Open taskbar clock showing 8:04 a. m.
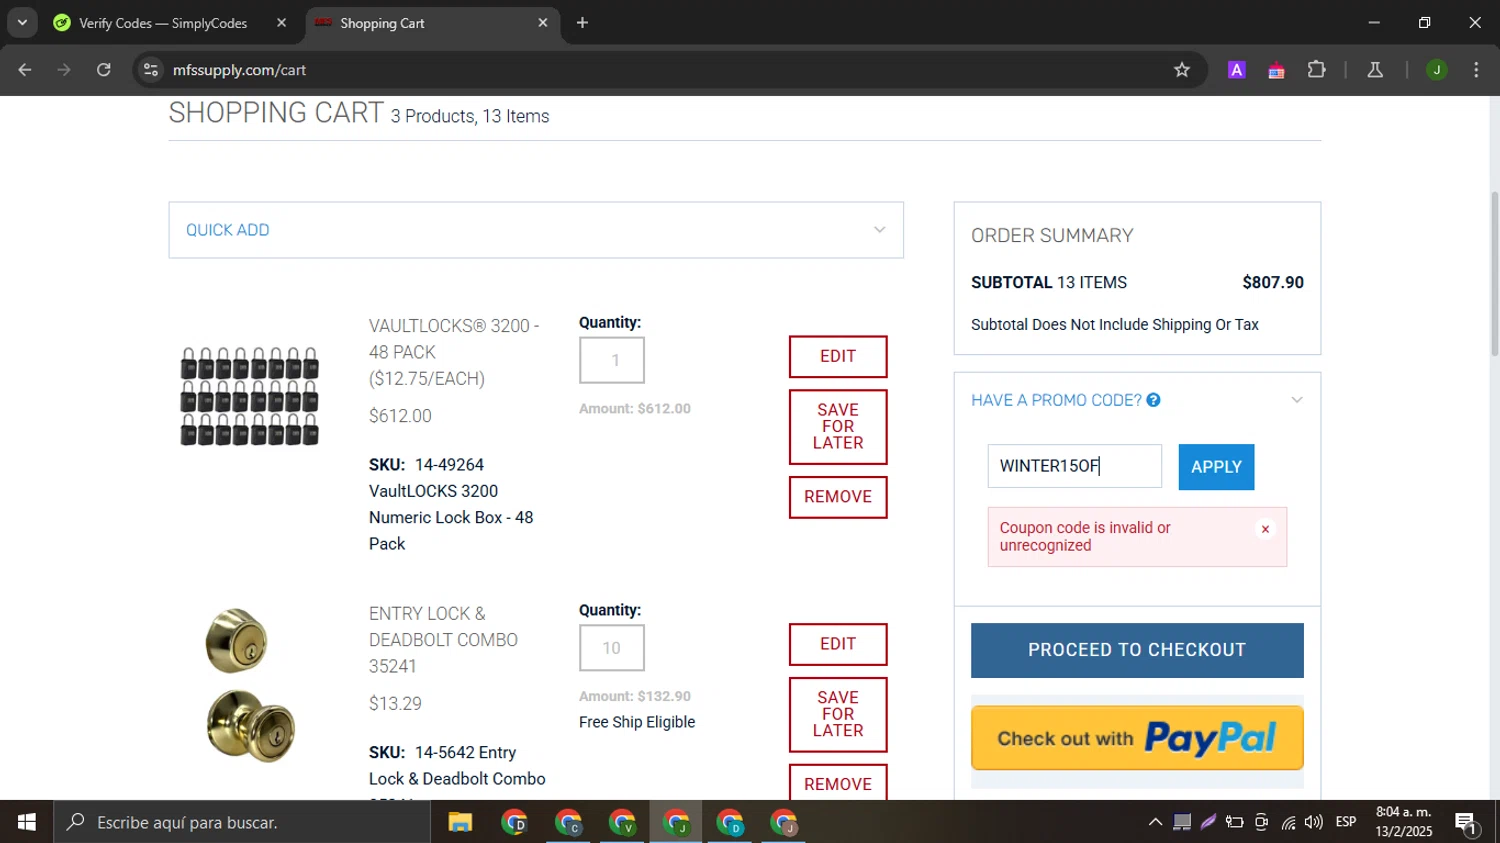The width and height of the screenshot is (1500, 843). 1403,822
